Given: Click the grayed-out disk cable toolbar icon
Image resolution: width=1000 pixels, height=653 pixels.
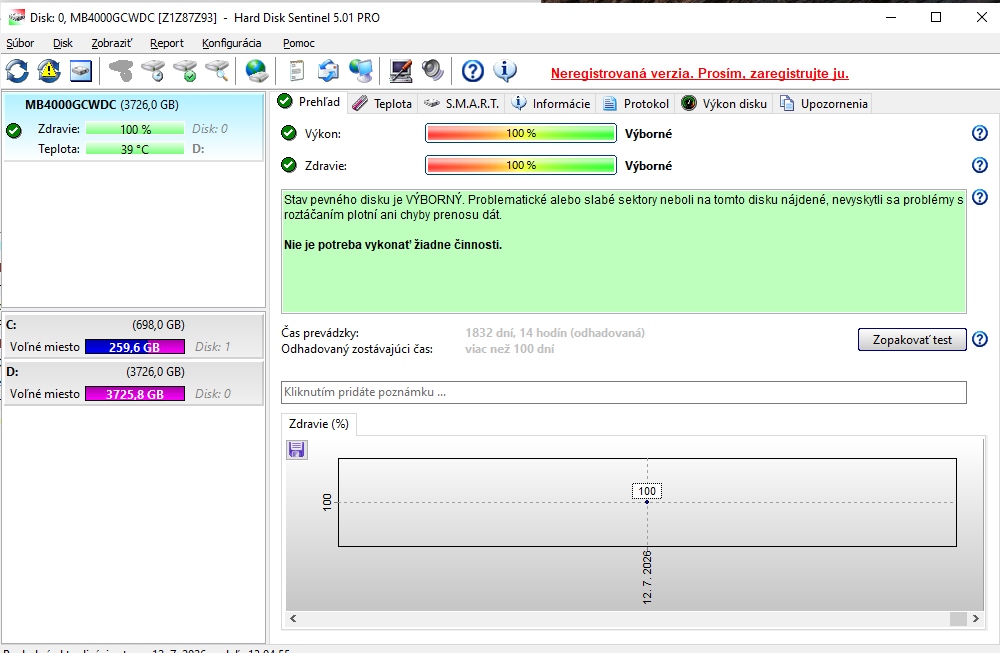Looking at the screenshot, I should [121, 71].
